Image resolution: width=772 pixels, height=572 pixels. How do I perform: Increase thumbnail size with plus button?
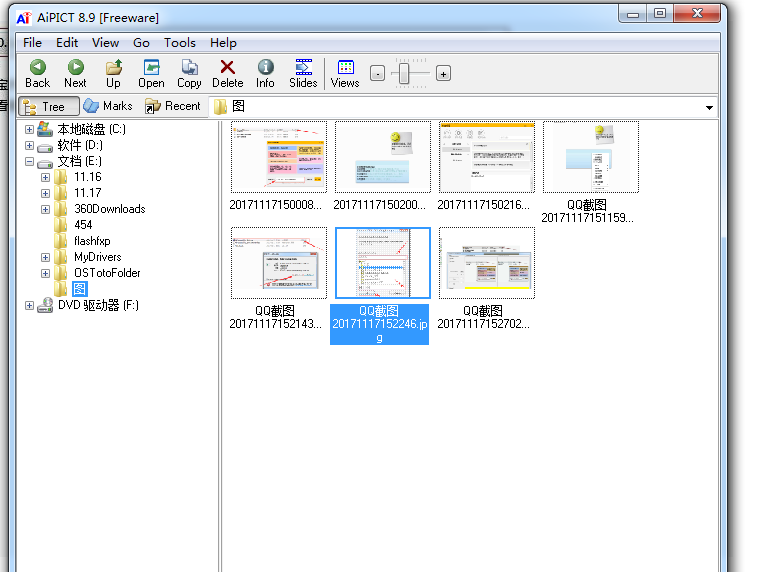pyautogui.click(x=443, y=73)
